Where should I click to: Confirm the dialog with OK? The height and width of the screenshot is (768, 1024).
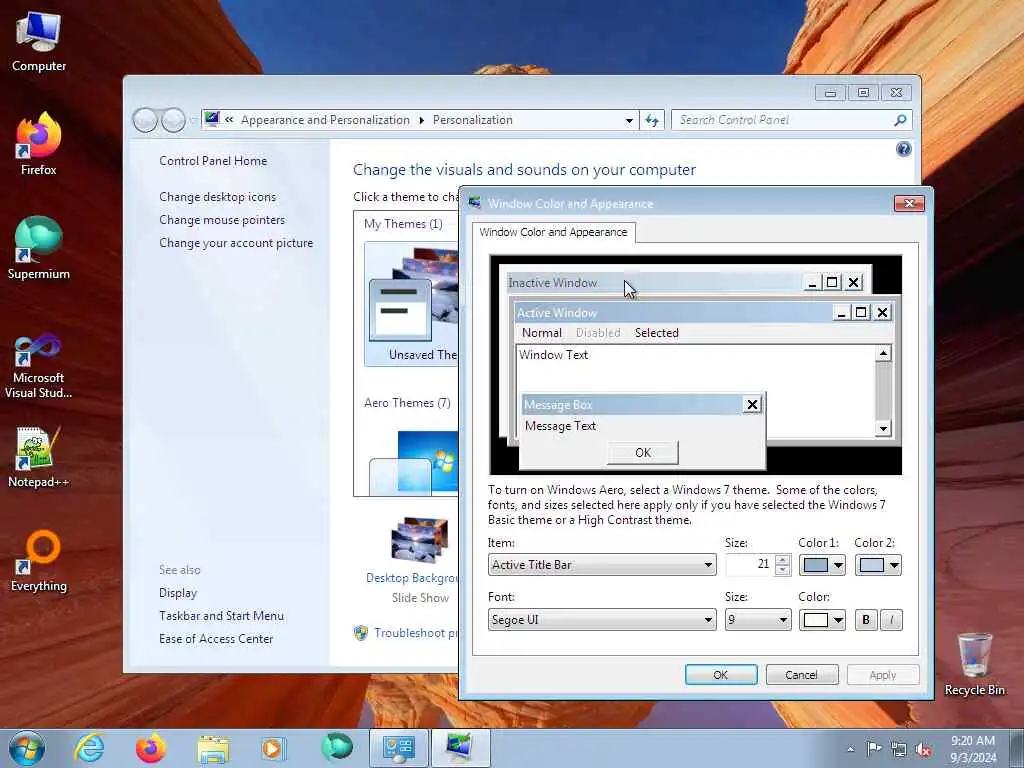pos(721,675)
